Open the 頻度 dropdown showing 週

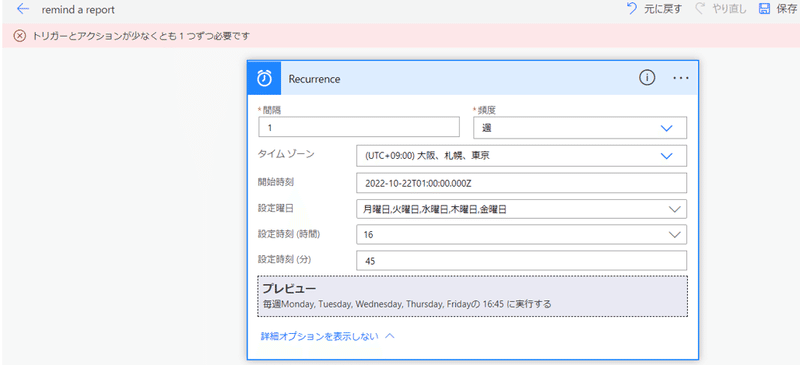click(x=580, y=128)
